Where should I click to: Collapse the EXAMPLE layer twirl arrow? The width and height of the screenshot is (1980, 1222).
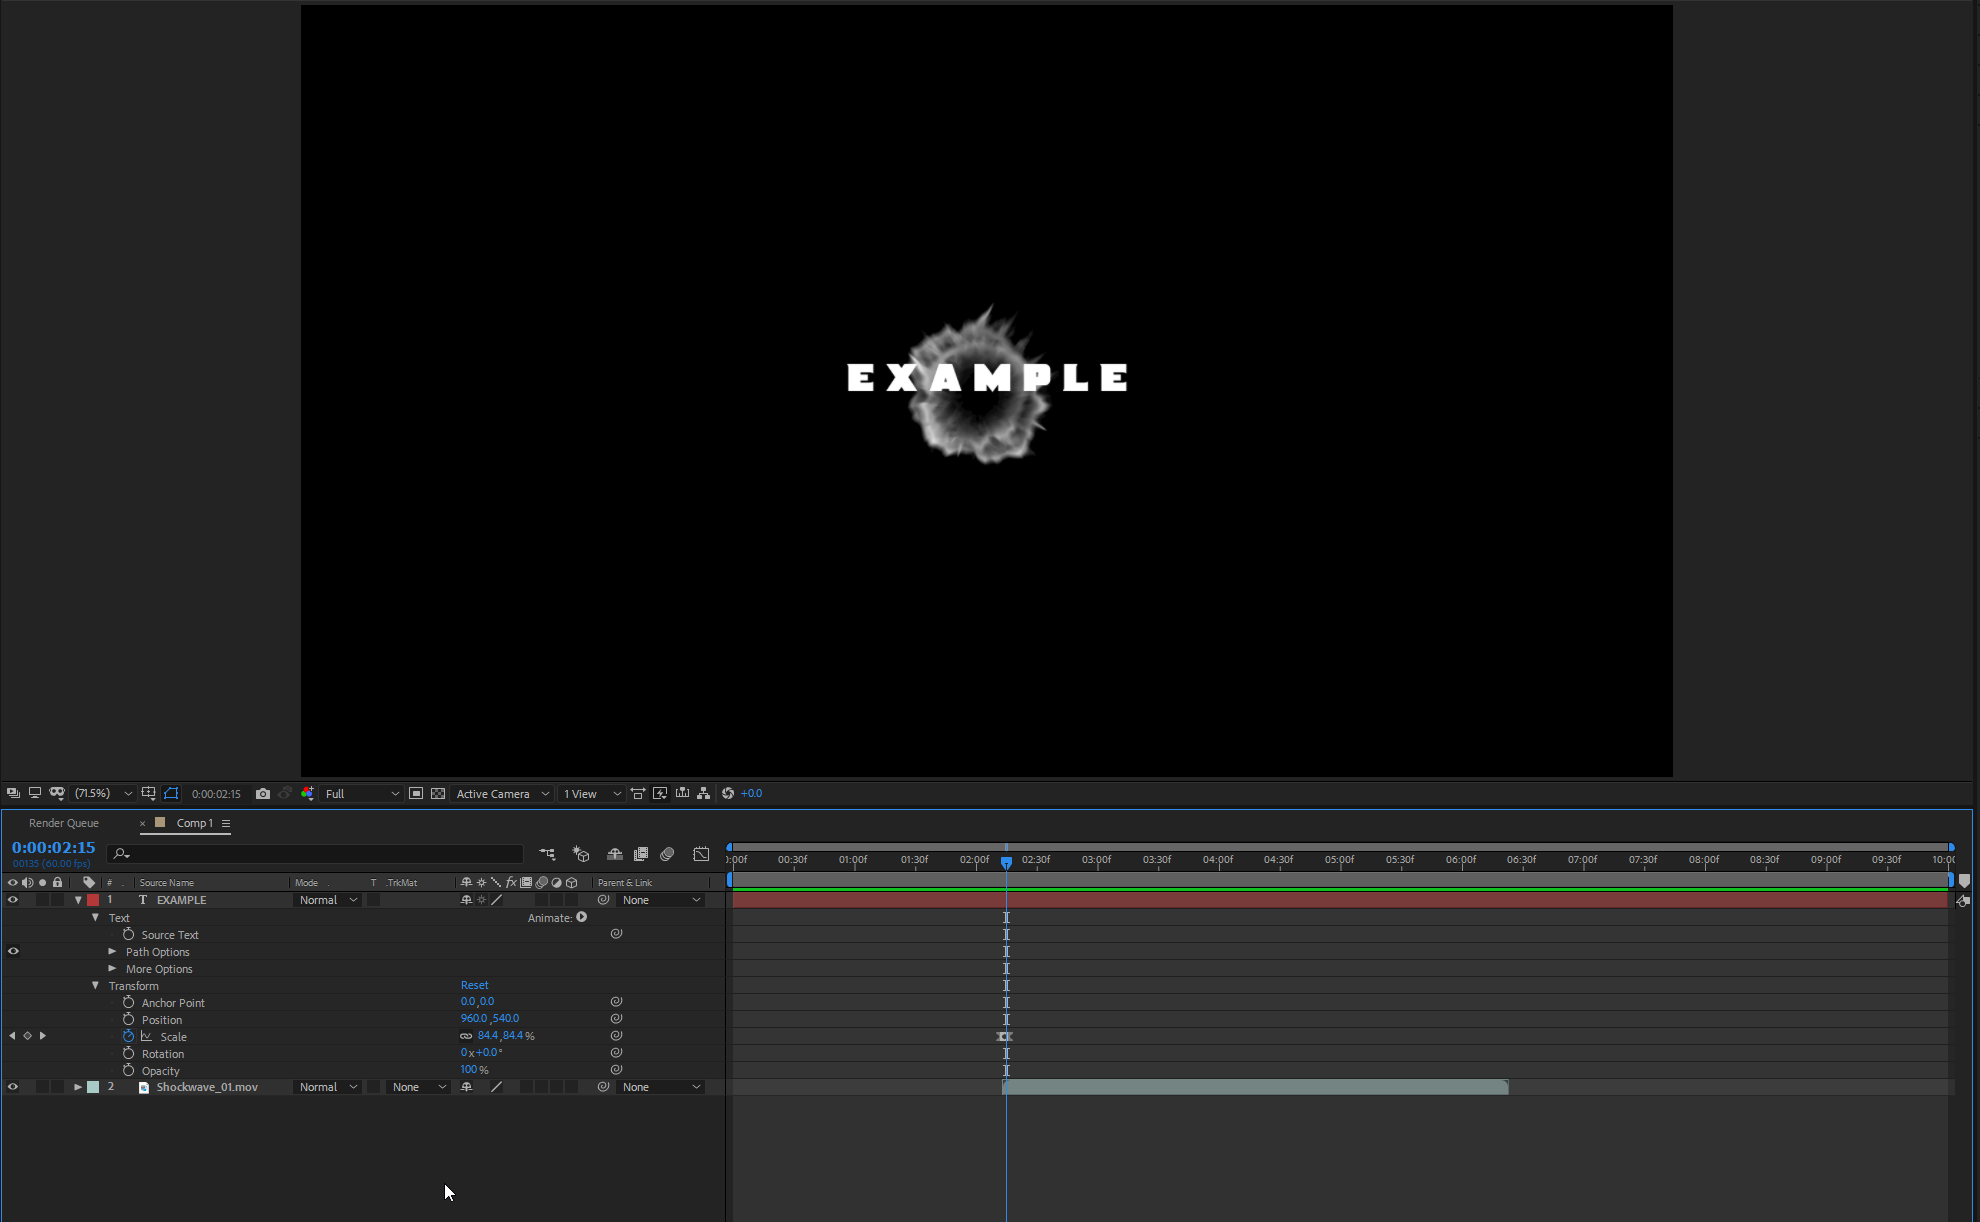tap(78, 900)
